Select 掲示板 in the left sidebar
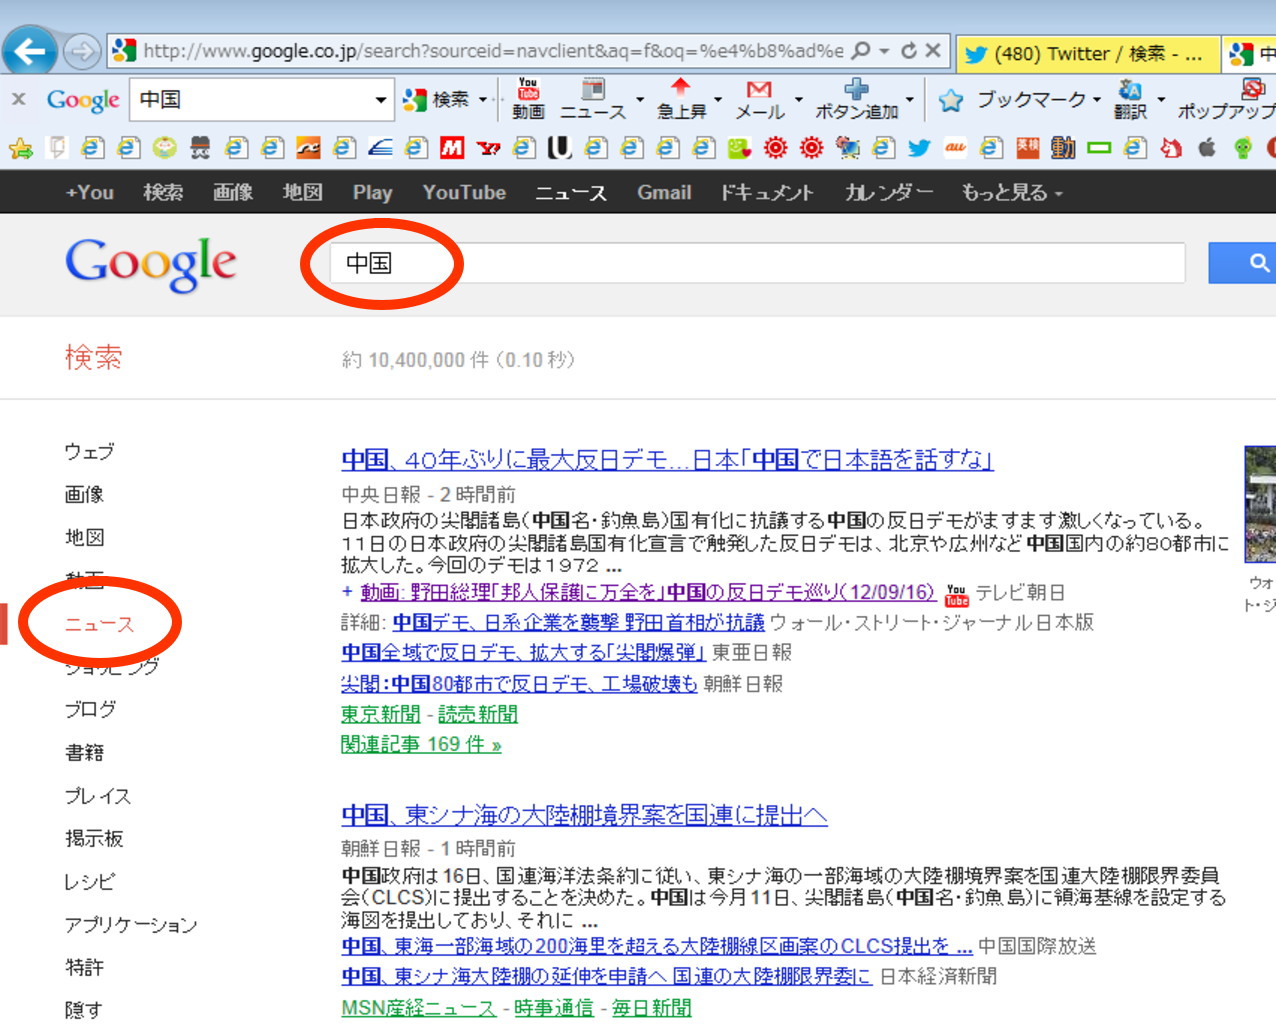 (x=94, y=838)
